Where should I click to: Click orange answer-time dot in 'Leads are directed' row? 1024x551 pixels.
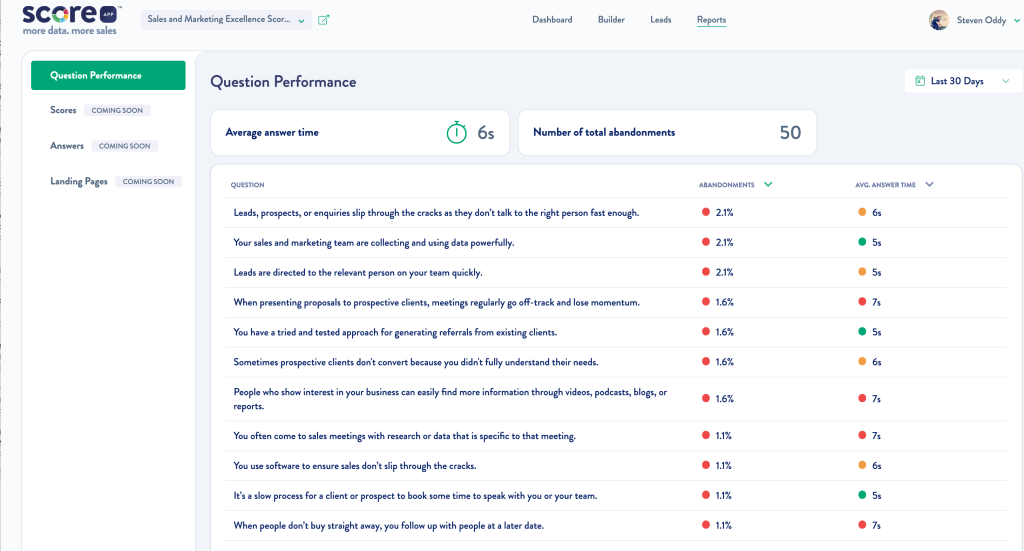(862, 272)
